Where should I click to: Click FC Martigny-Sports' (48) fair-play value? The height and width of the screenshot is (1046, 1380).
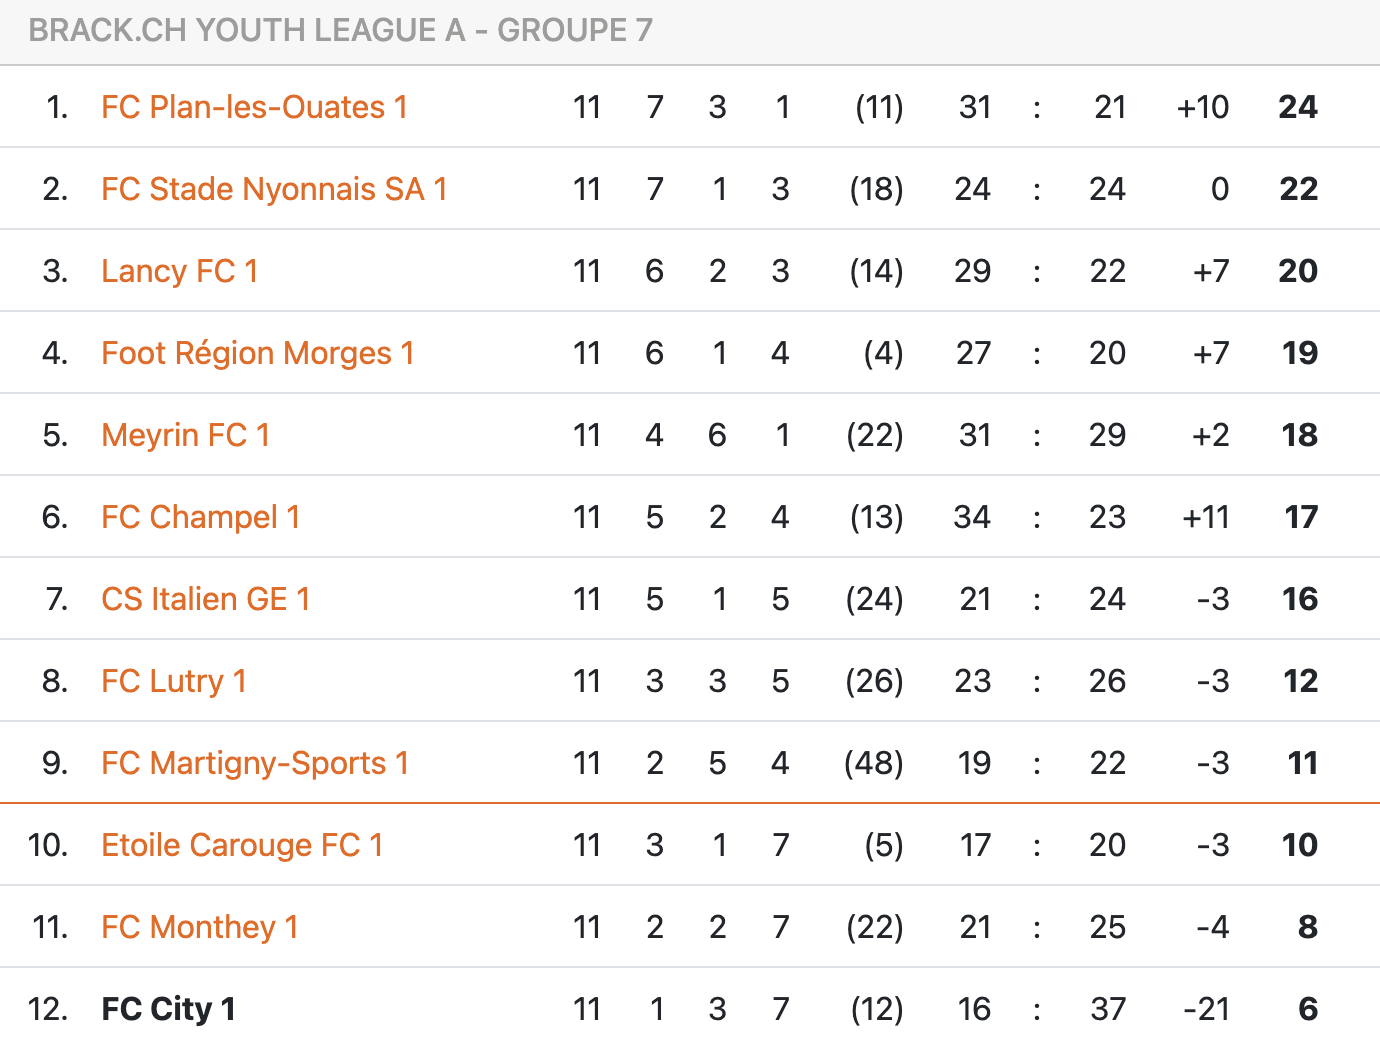coord(874,763)
